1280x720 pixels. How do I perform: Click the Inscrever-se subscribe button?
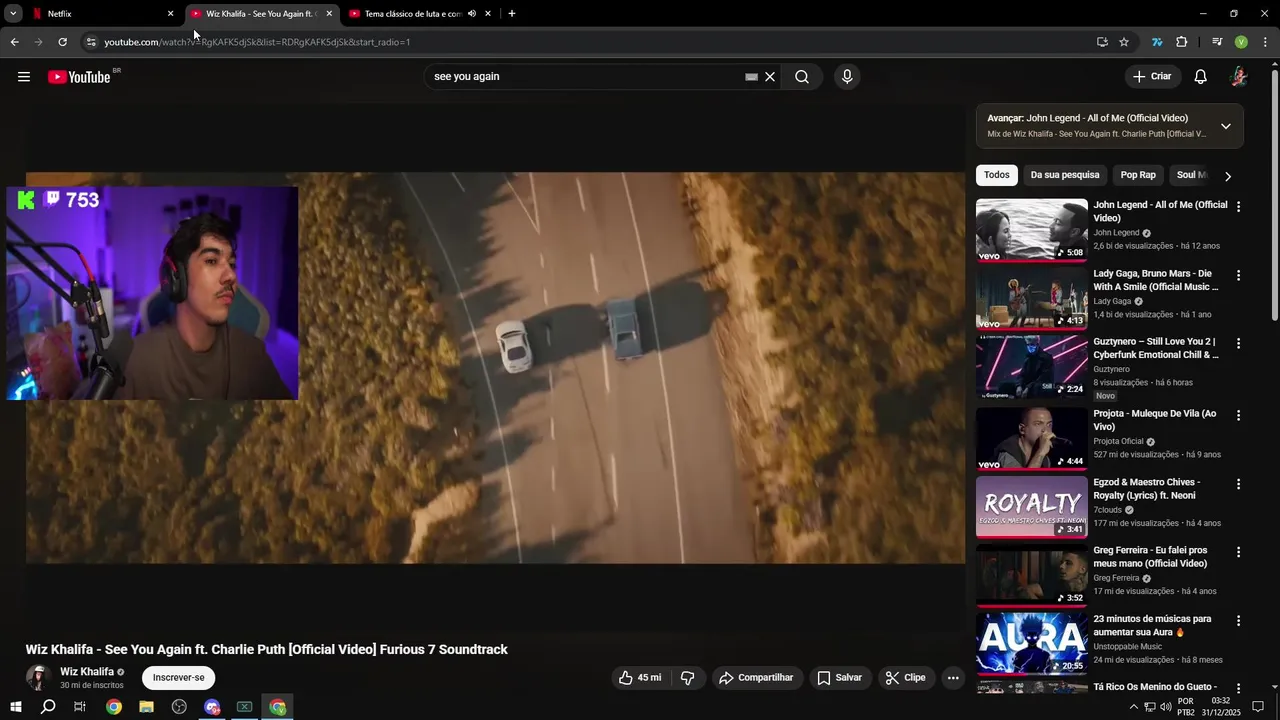point(179,678)
